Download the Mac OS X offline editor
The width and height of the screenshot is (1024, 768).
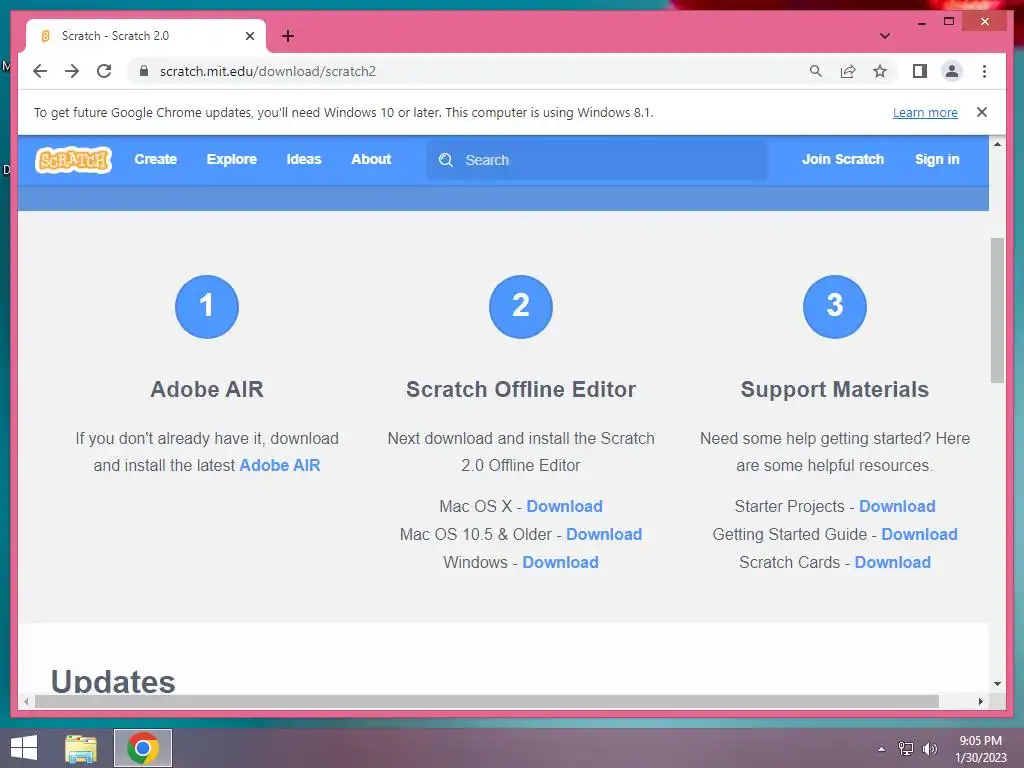(x=564, y=507)
